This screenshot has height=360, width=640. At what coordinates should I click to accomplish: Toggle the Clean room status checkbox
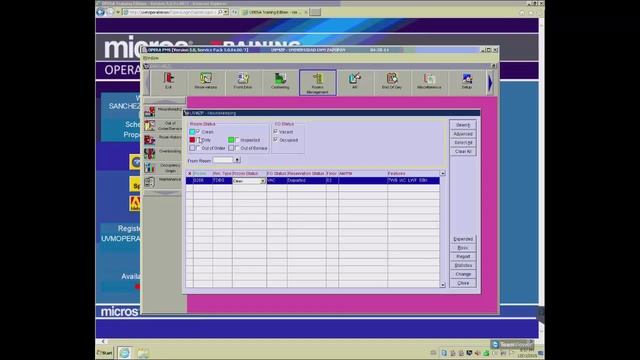coord(198,131)
